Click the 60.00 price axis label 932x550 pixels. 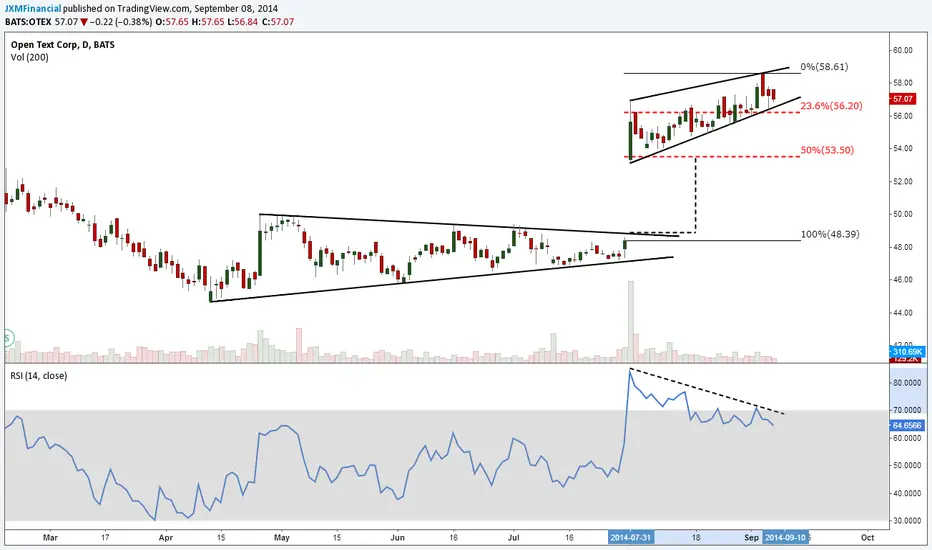903,51
